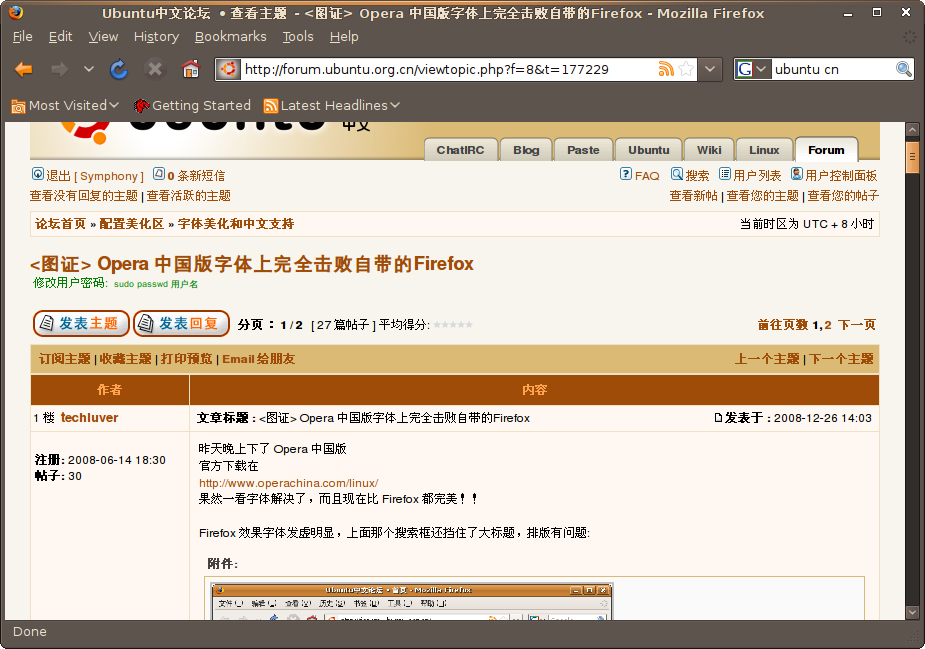Viewport: 925px width, 649px height.
Task: Switch to the Wiki tab
Action: [x=709, y=150]
